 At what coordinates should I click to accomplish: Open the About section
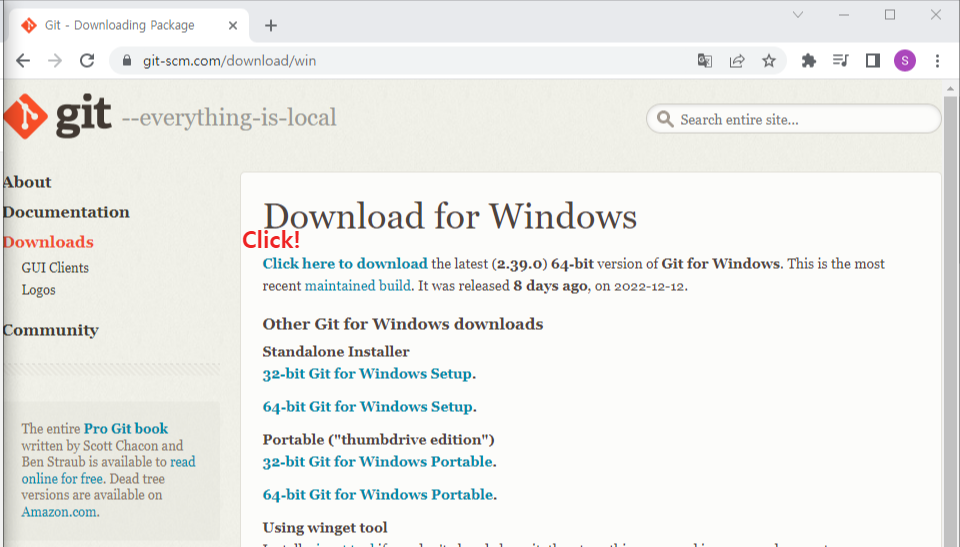[x=27, y=182]
